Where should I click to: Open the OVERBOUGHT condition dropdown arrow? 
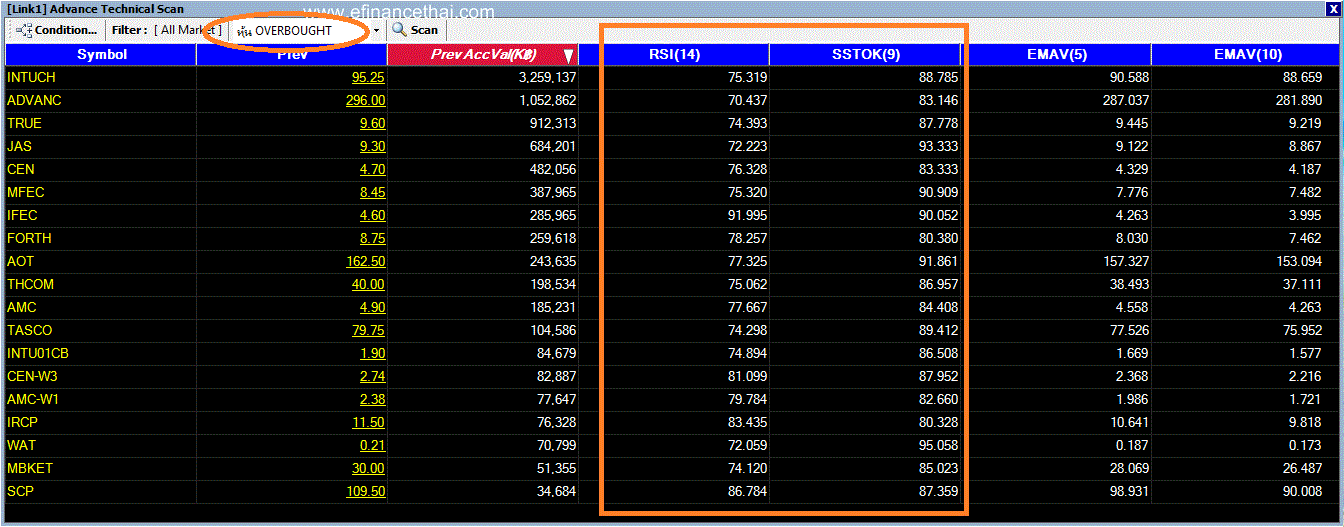tap(376, 31)
